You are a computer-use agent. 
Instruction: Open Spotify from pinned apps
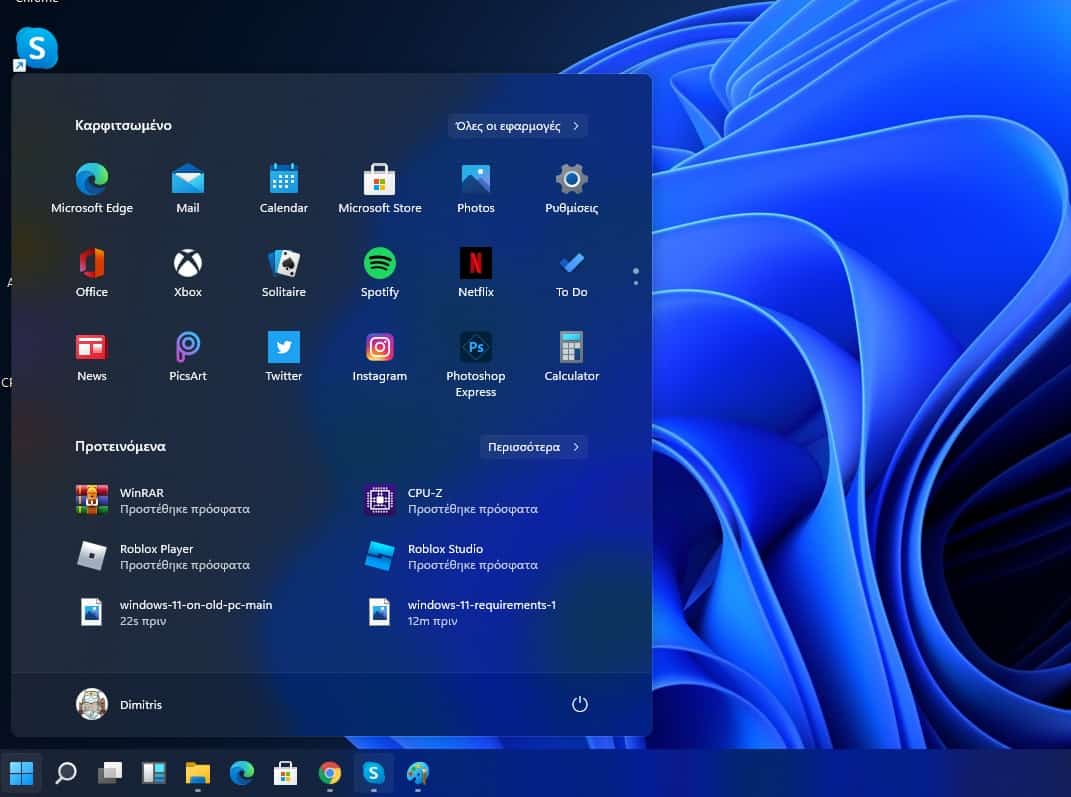(x=380, y=272)
